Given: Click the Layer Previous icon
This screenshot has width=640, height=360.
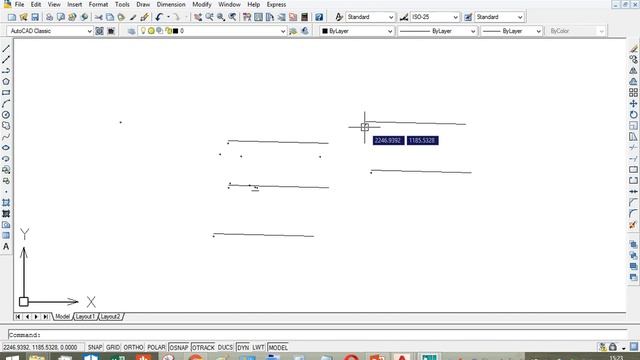Looking at the screenshot, I should [x=304, y=31].
